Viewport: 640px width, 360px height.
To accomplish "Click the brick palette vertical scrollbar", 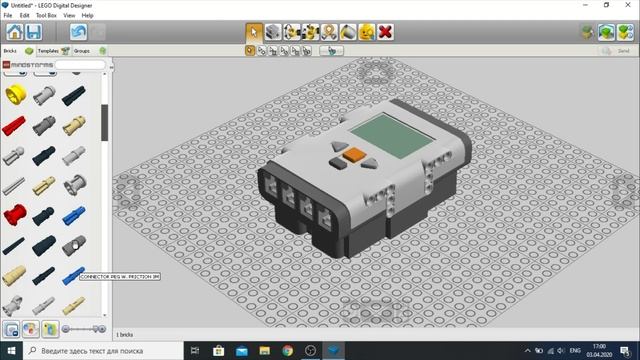I will point(104,122).
